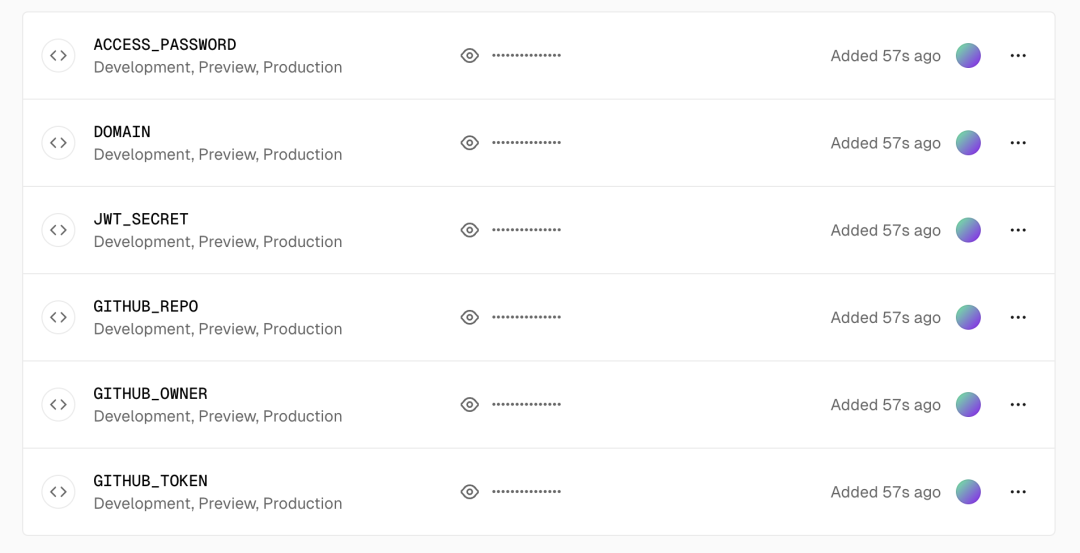Click the code brackets icon beside ACCESS_PASSWORD
The width and height of the screenshot is (1080, 553).
click(59, 56)
